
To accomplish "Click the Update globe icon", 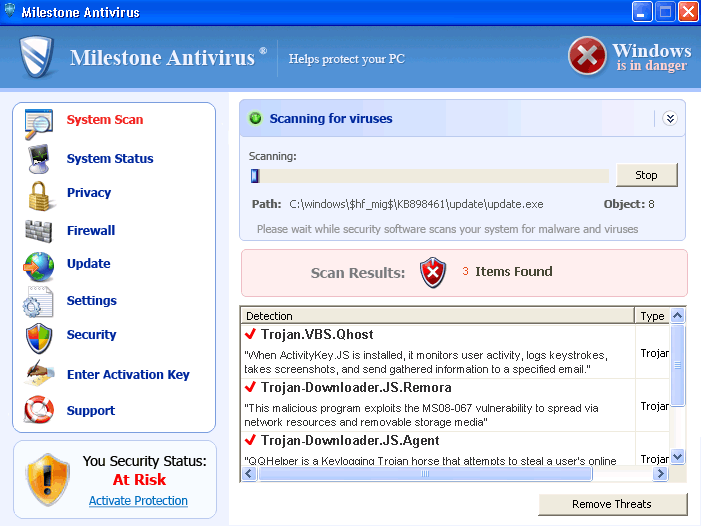I will (38, 265).
